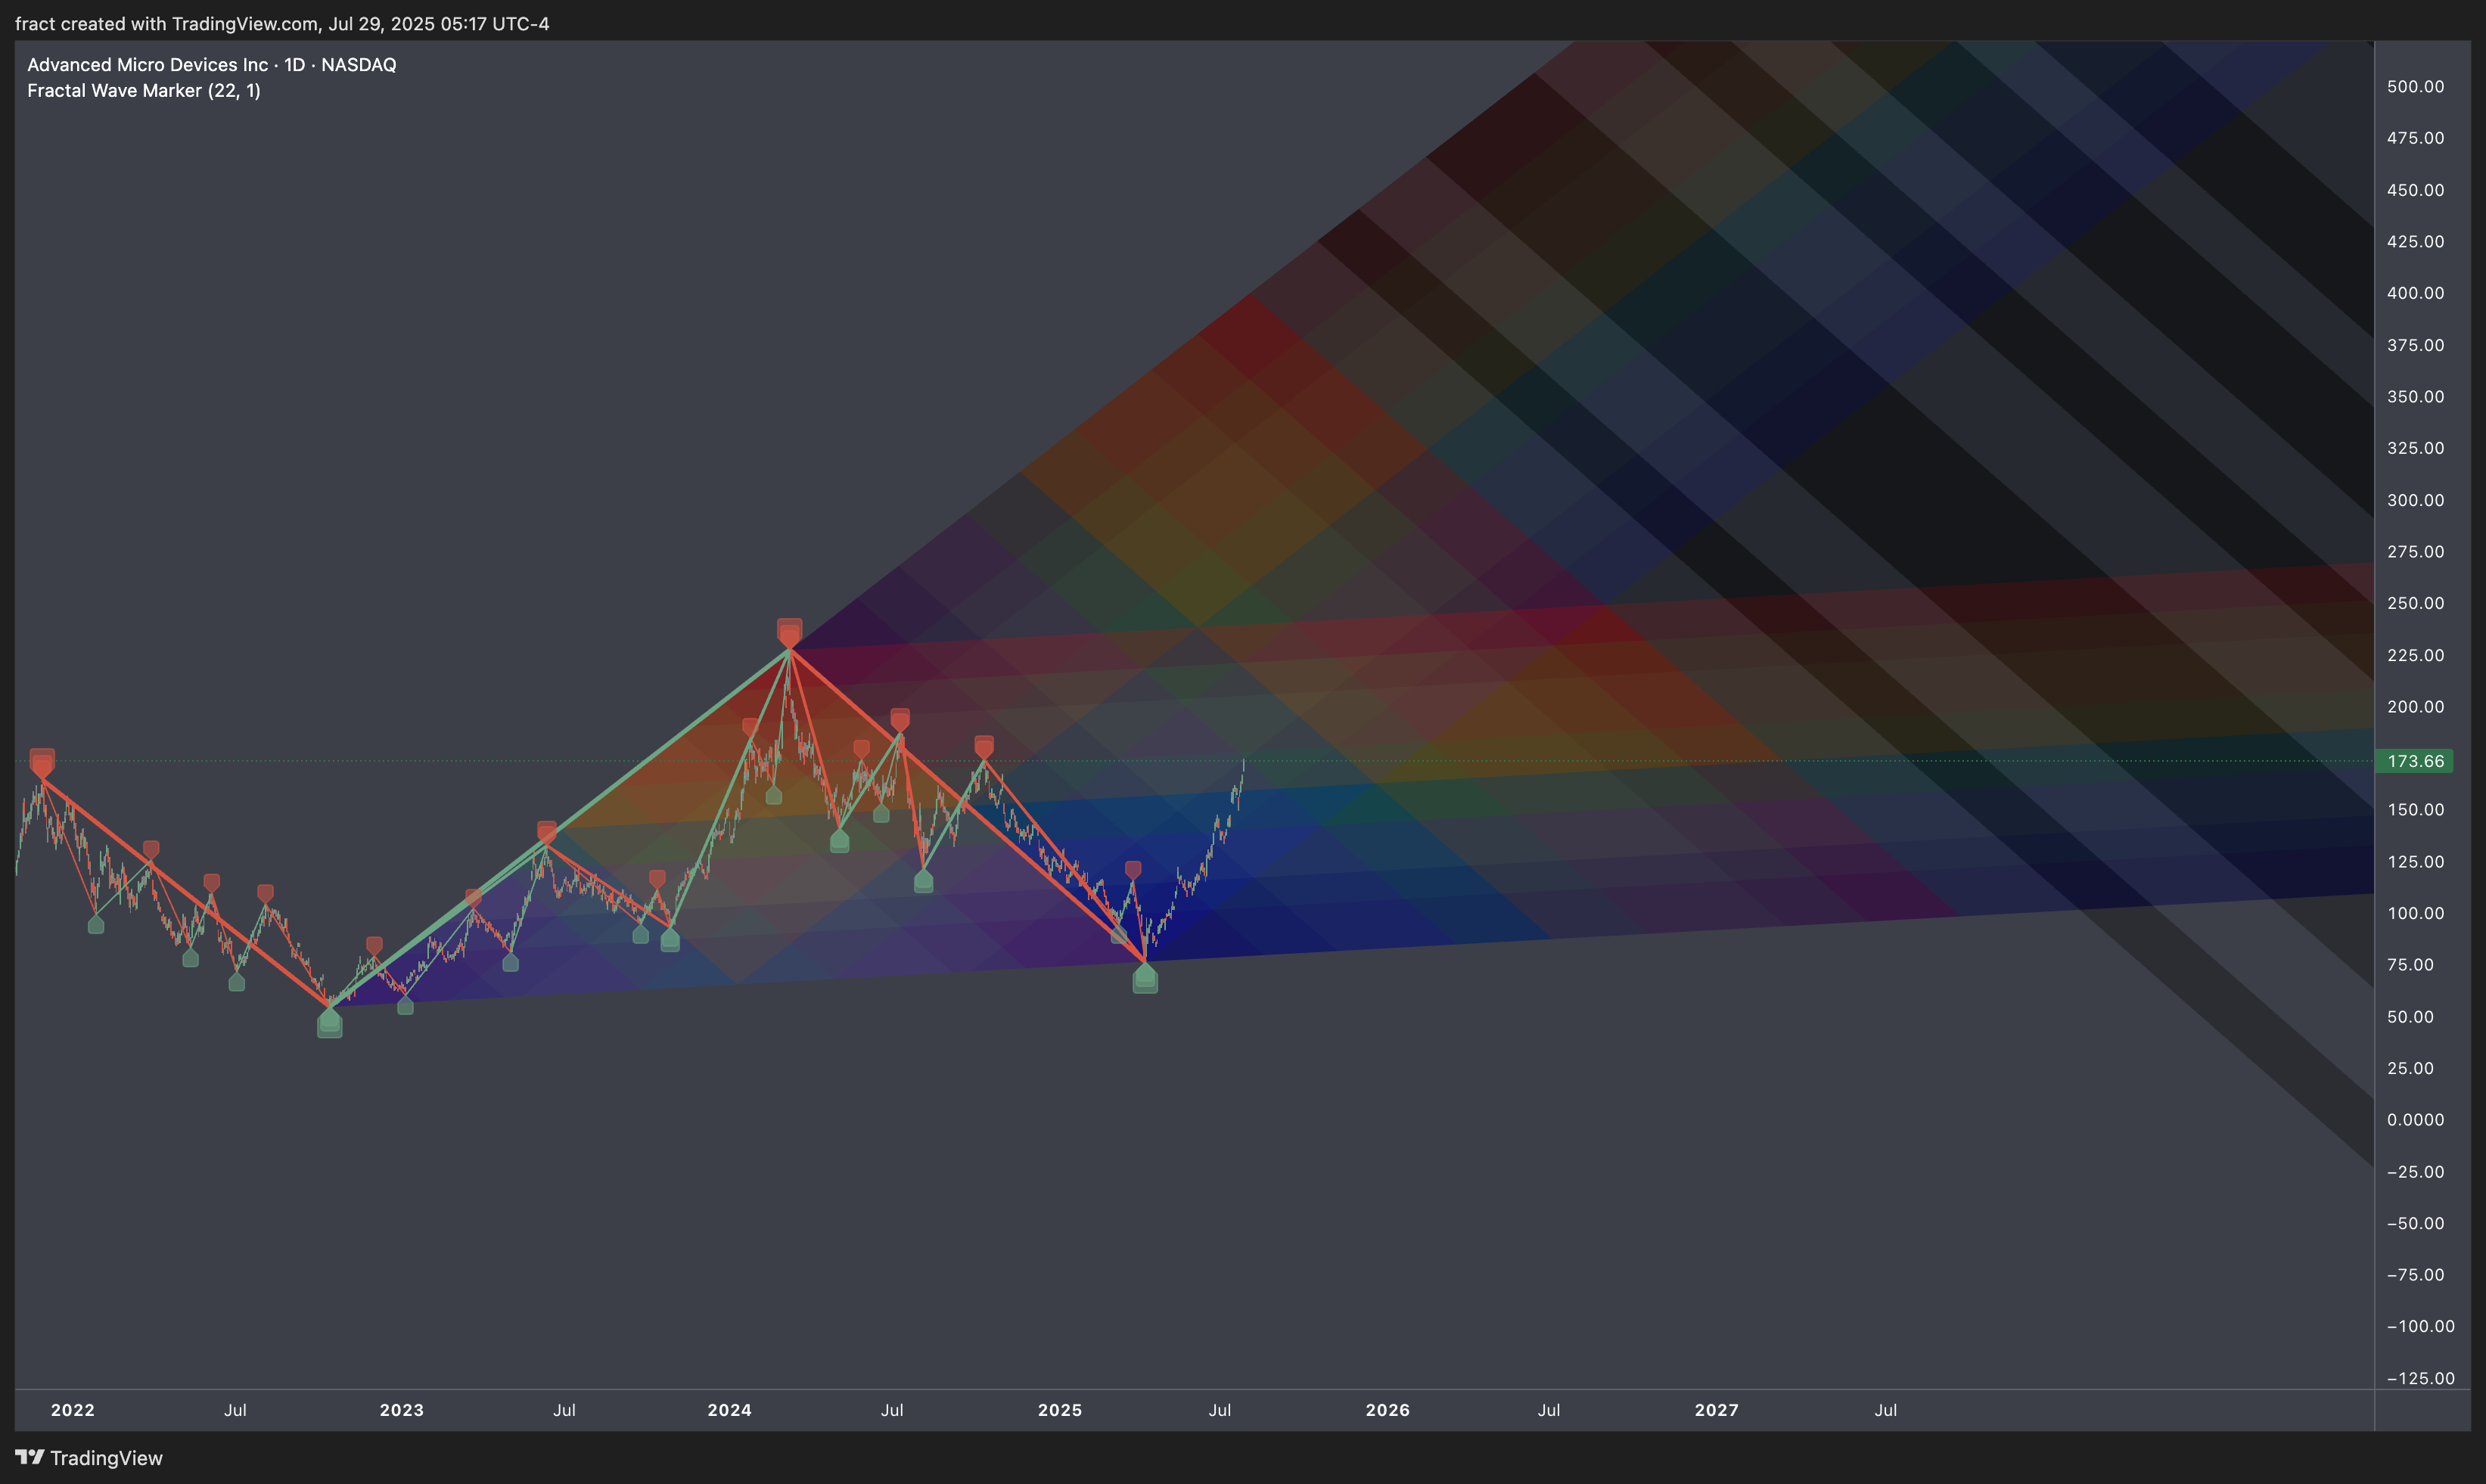Click the 0.0000 price axis label

click(x=2415, y=1120)
